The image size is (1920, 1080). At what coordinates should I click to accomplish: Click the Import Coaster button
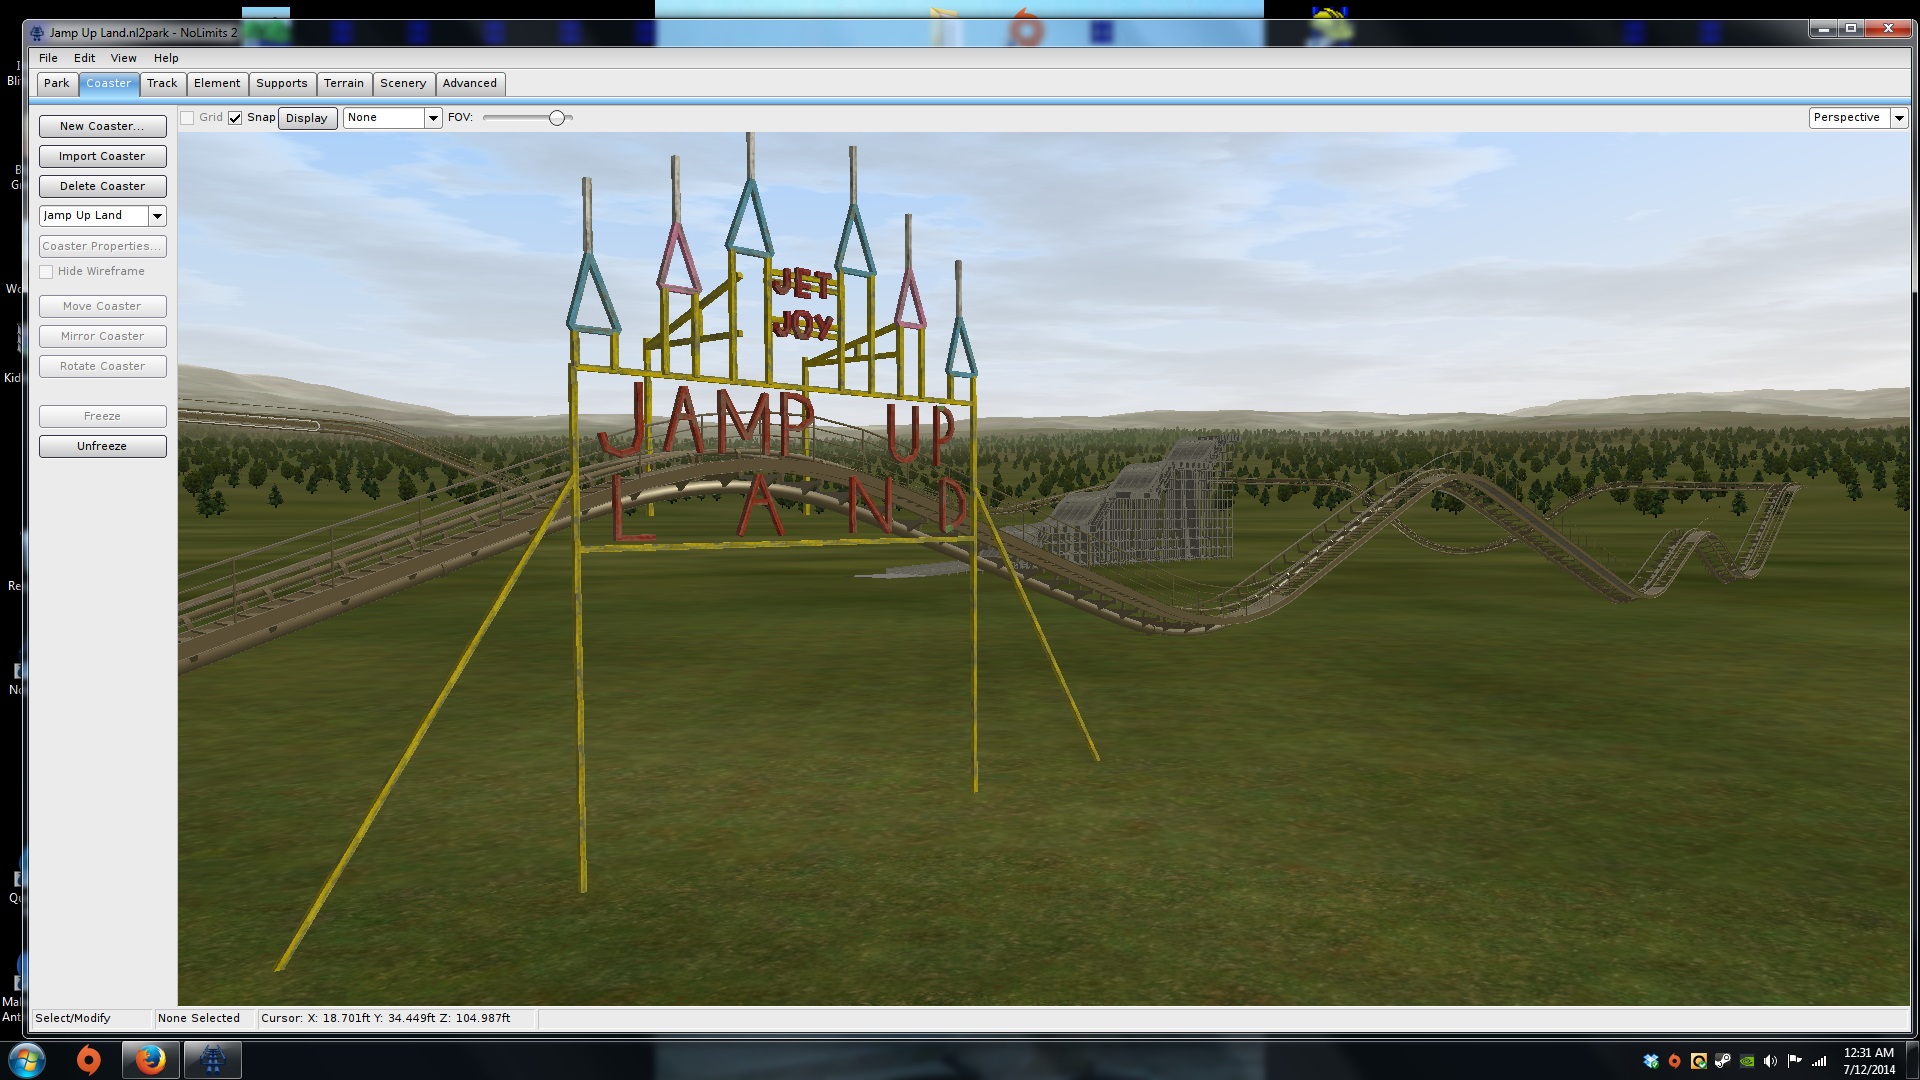(x=102, y=156)
